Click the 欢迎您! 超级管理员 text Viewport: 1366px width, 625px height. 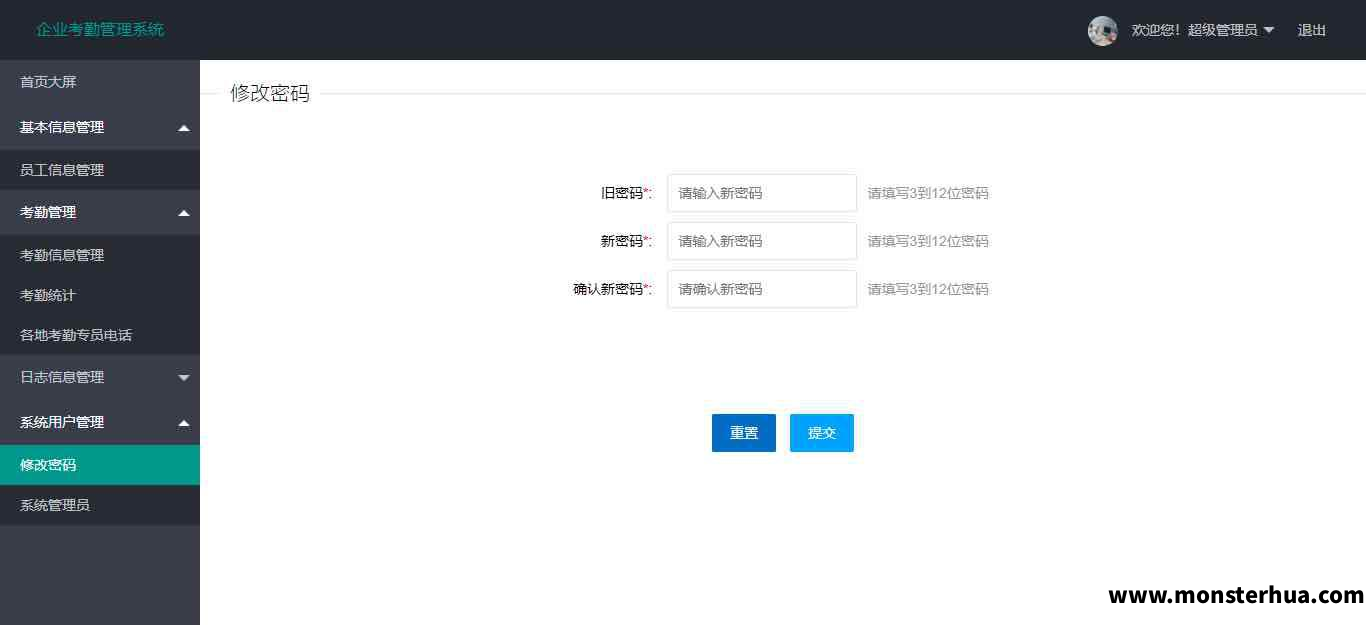(1194, 30)
